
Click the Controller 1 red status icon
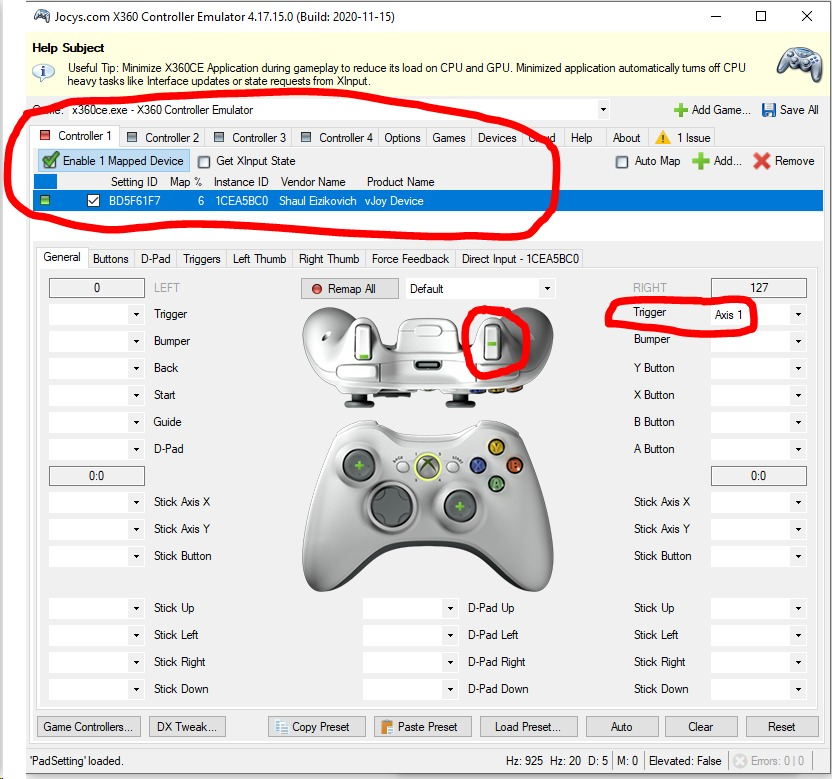[x=46, y=135]
